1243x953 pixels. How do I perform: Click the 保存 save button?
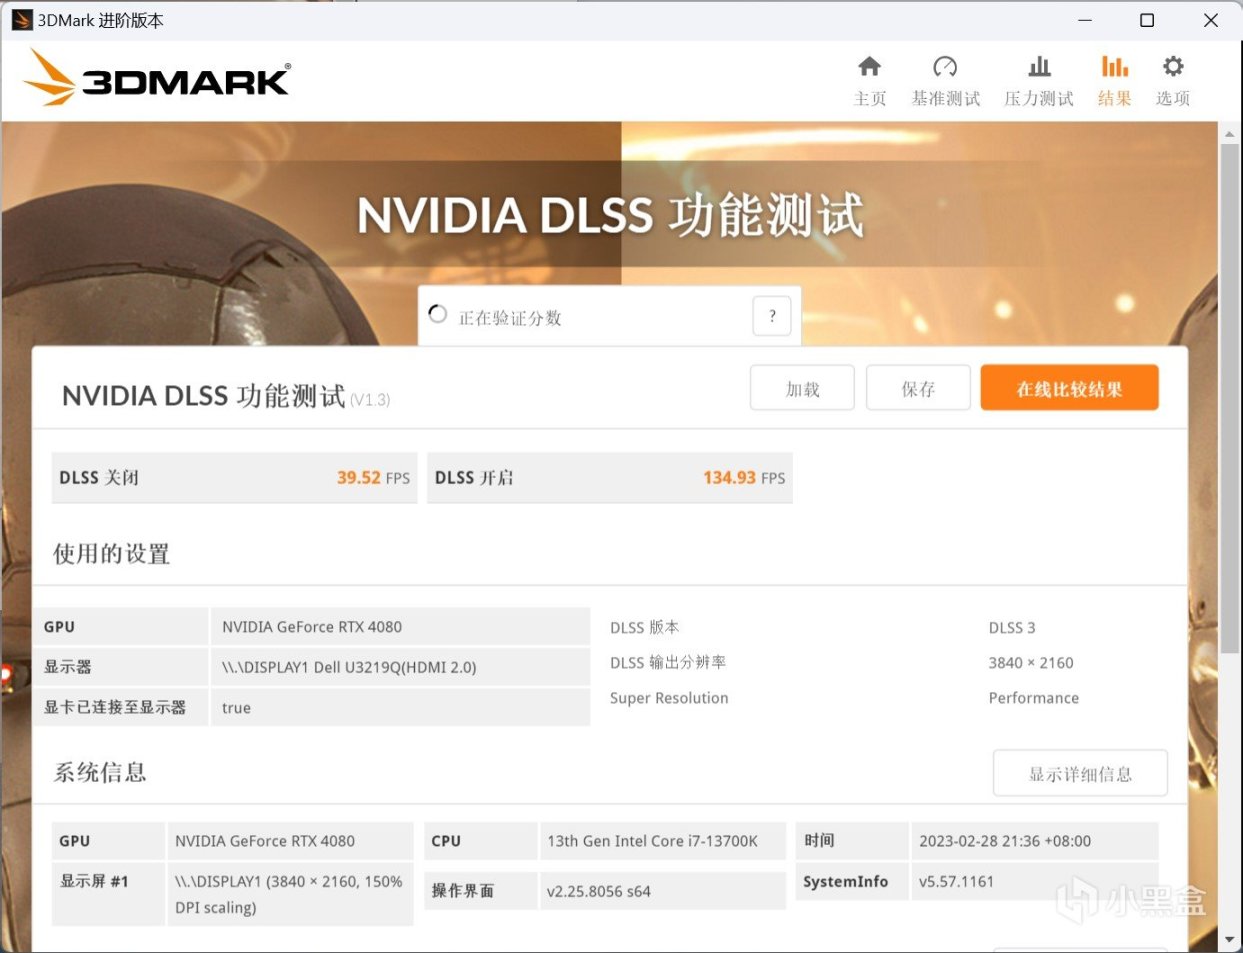[x=918, y=388]
